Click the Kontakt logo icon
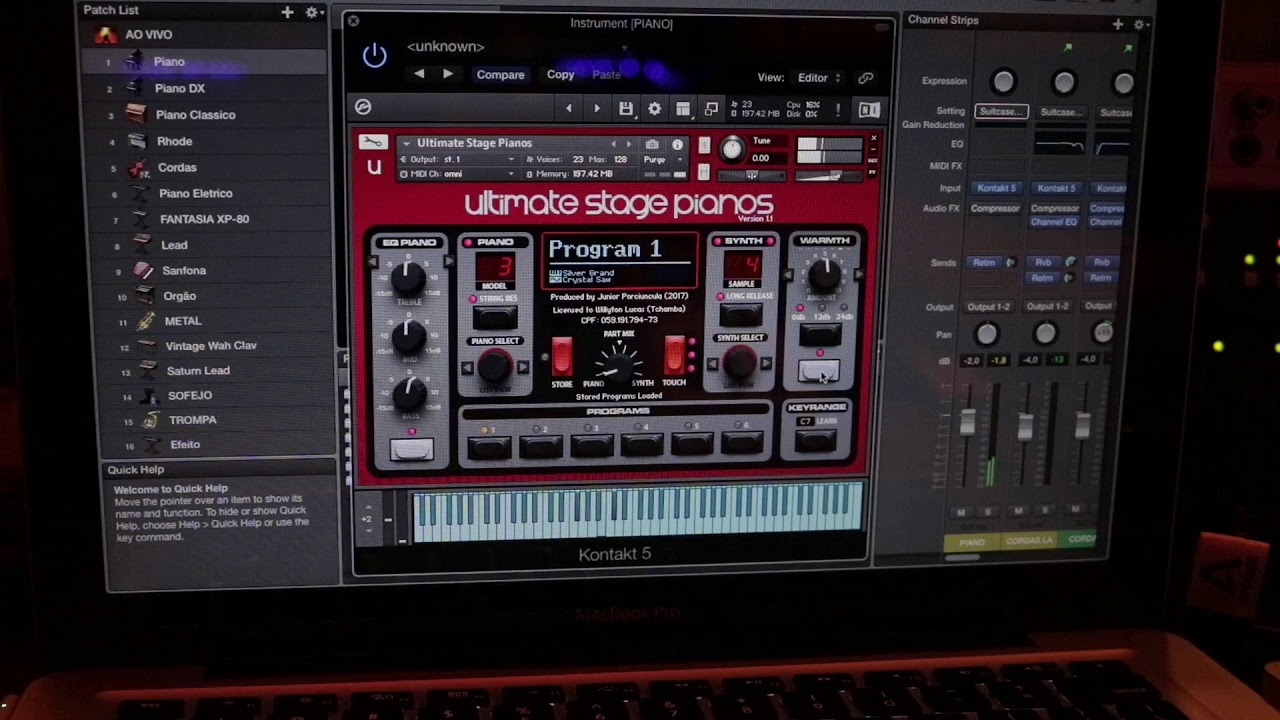This screenshot has width=1280, height=720. pyautogui.click(x=363, y=107)
